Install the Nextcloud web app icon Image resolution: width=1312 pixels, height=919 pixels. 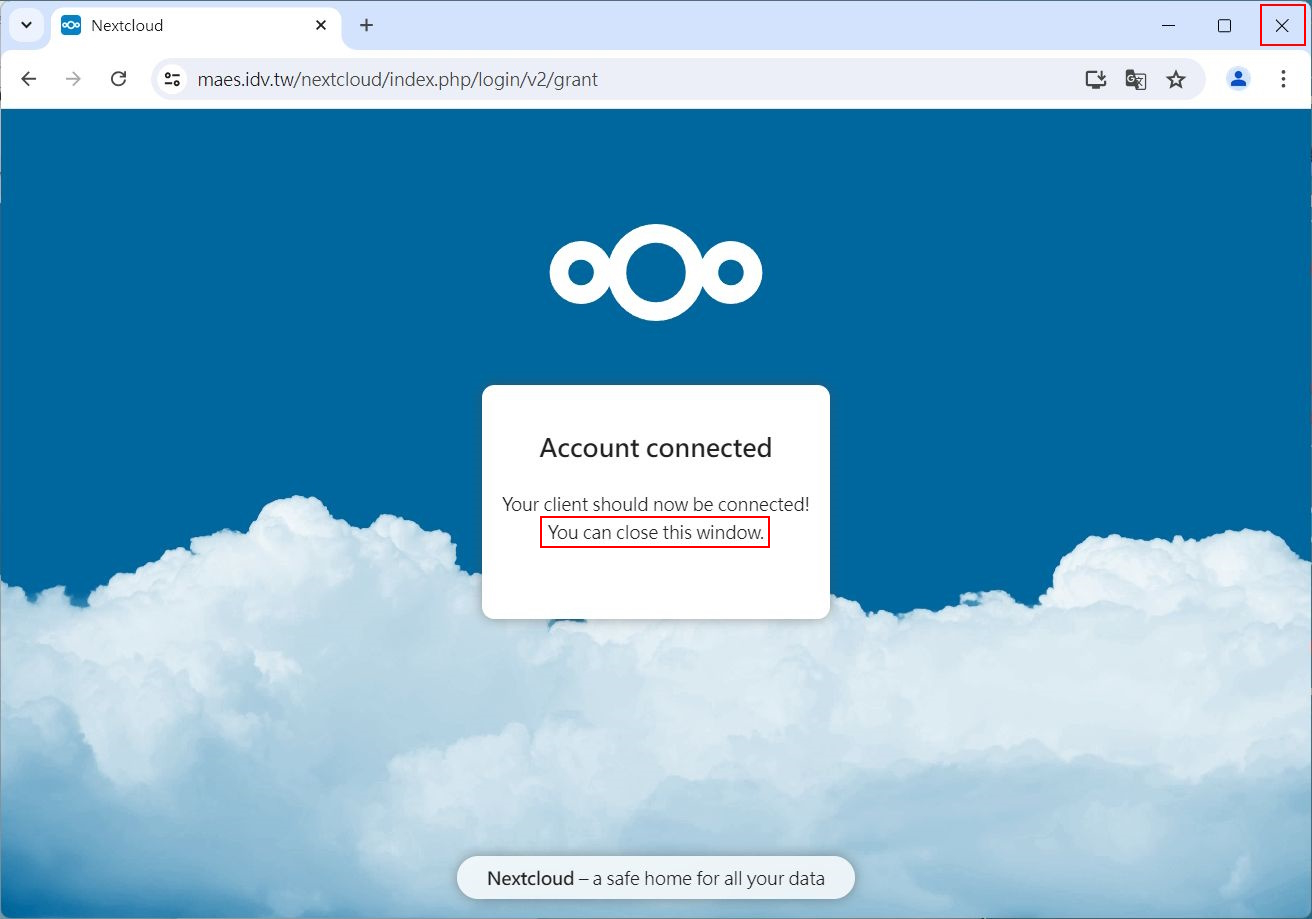point(1096,79)
